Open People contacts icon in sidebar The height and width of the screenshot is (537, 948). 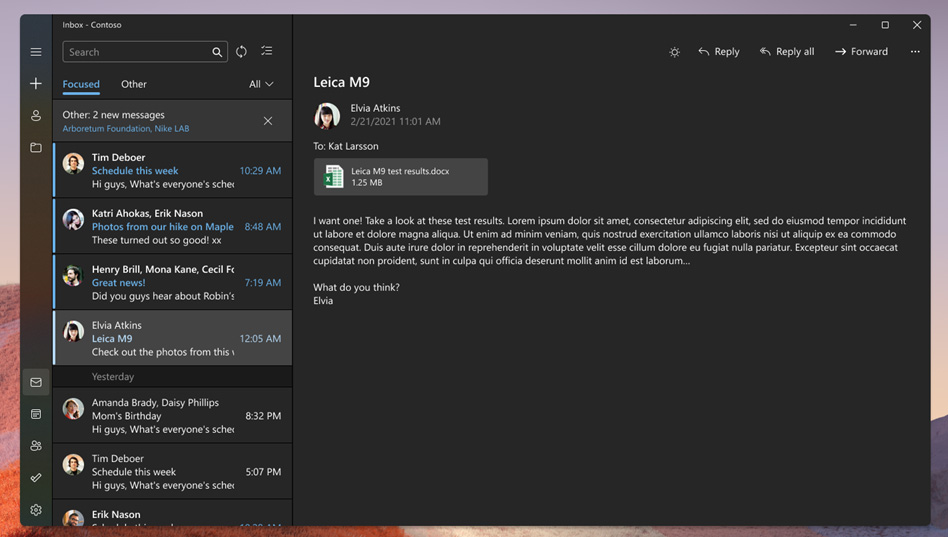(36, 446)
